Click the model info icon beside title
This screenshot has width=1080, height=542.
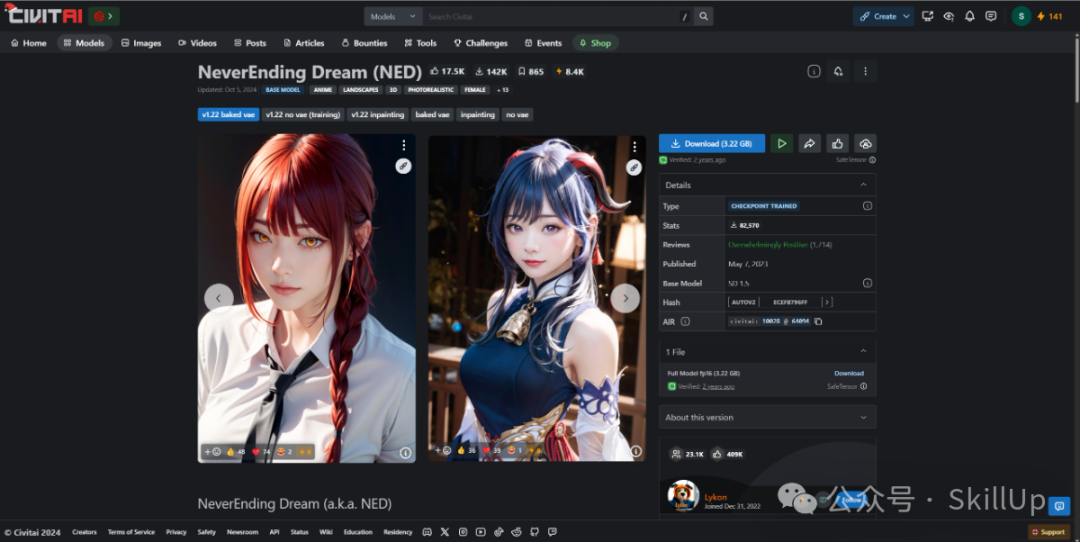click(813, 71)
